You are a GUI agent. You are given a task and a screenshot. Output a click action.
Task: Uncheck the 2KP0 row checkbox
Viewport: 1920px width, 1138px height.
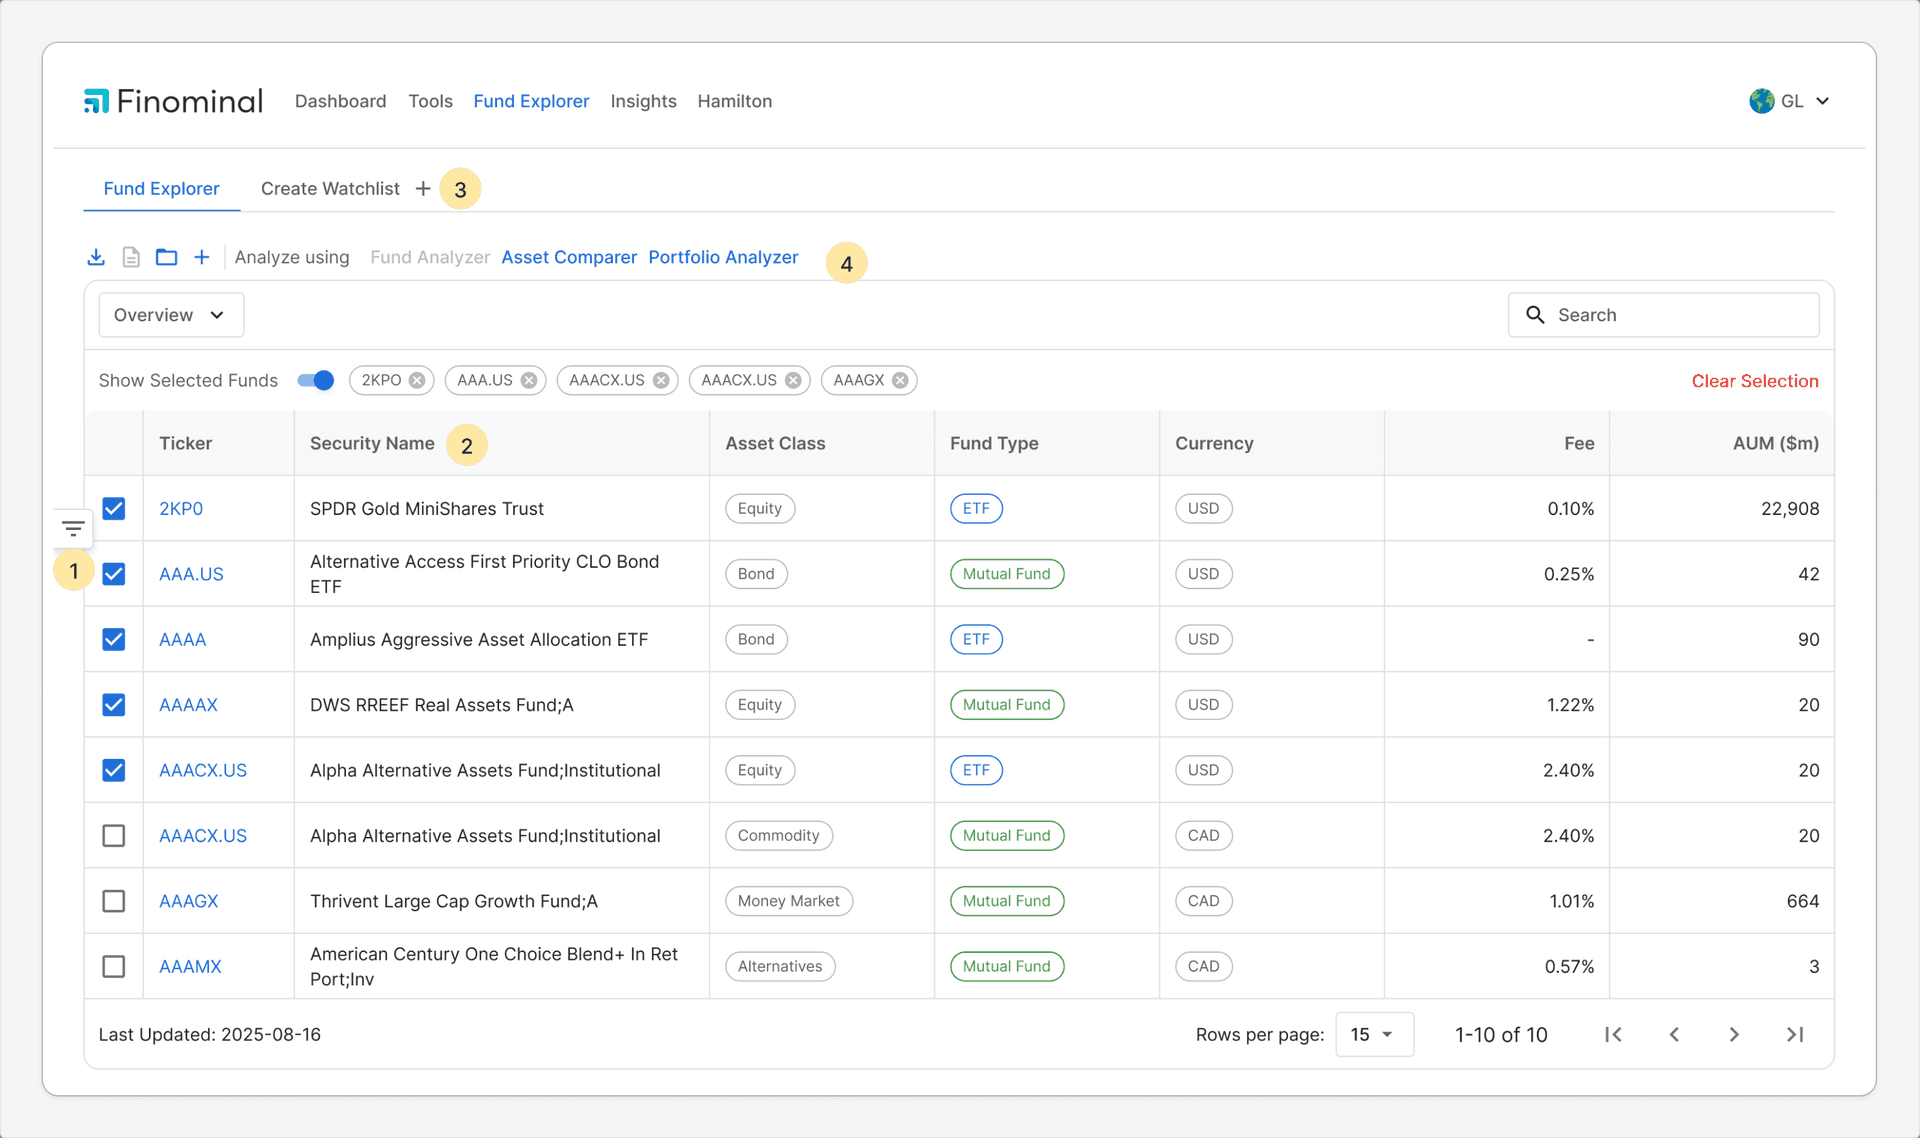[x=114, y=508]
